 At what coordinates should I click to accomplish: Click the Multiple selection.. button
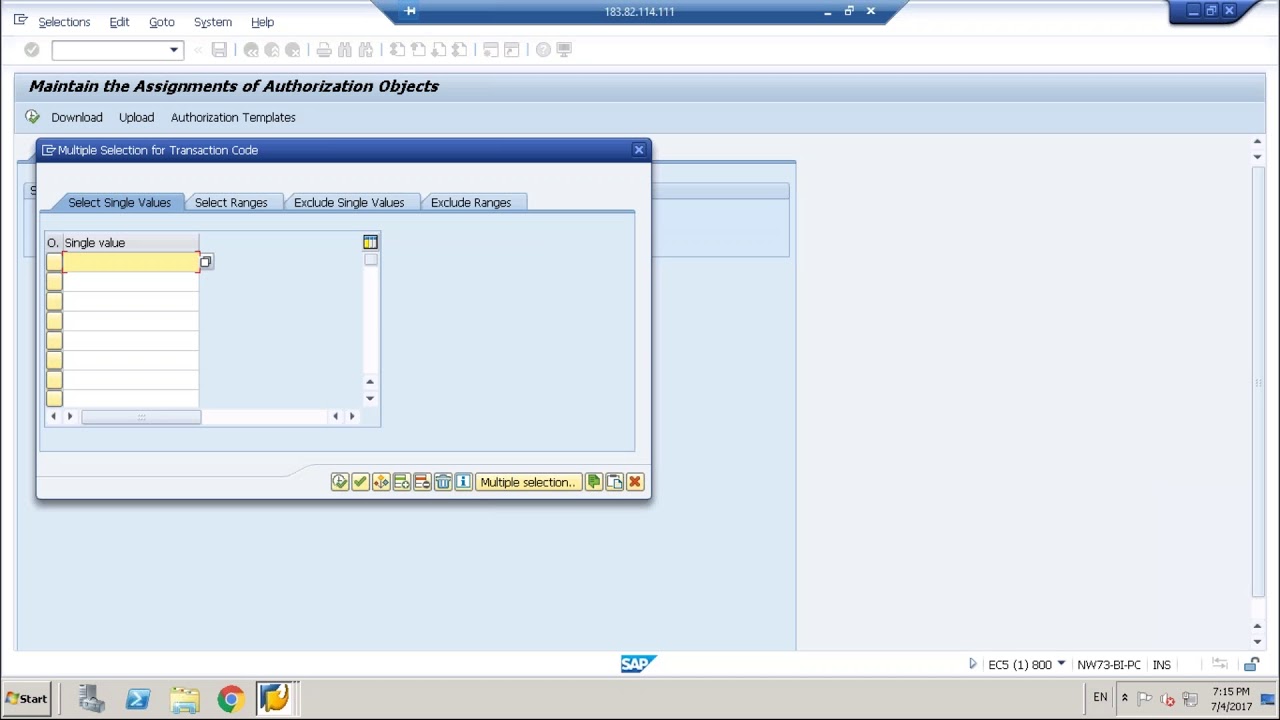[527, 482]
